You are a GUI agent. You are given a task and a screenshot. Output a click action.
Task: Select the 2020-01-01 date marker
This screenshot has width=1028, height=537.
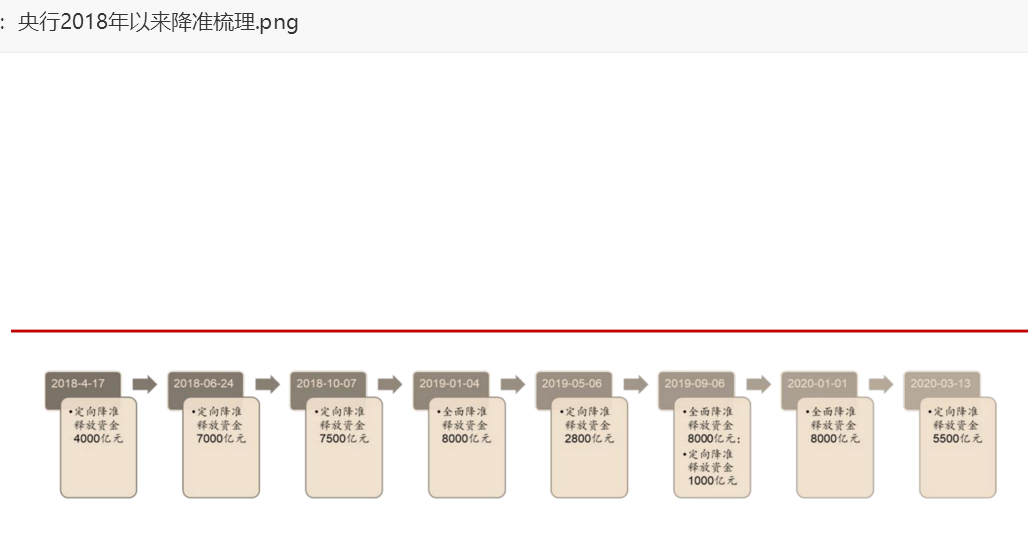pos(819,384)
